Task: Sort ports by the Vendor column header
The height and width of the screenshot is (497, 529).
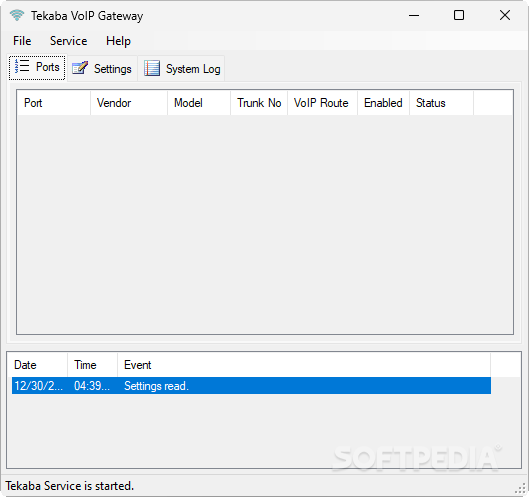Action: click(129, 103)
